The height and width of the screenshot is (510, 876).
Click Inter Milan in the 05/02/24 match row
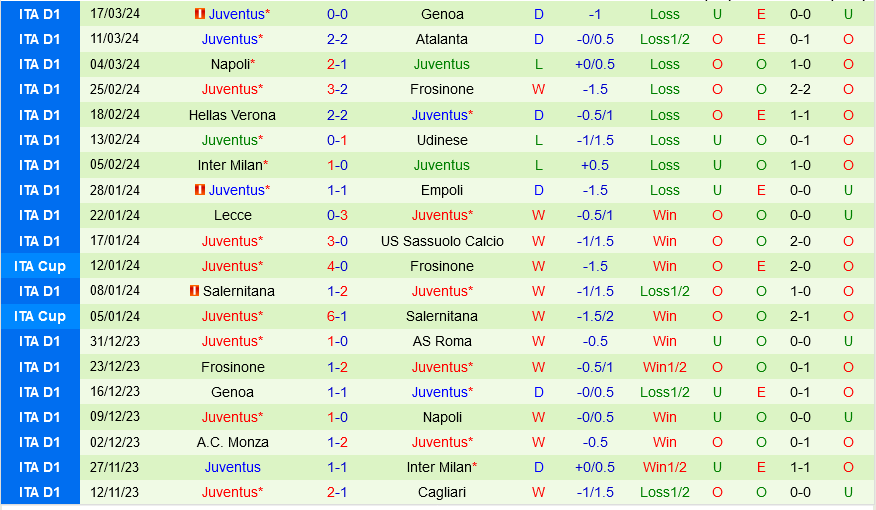(x=229, y=165)
